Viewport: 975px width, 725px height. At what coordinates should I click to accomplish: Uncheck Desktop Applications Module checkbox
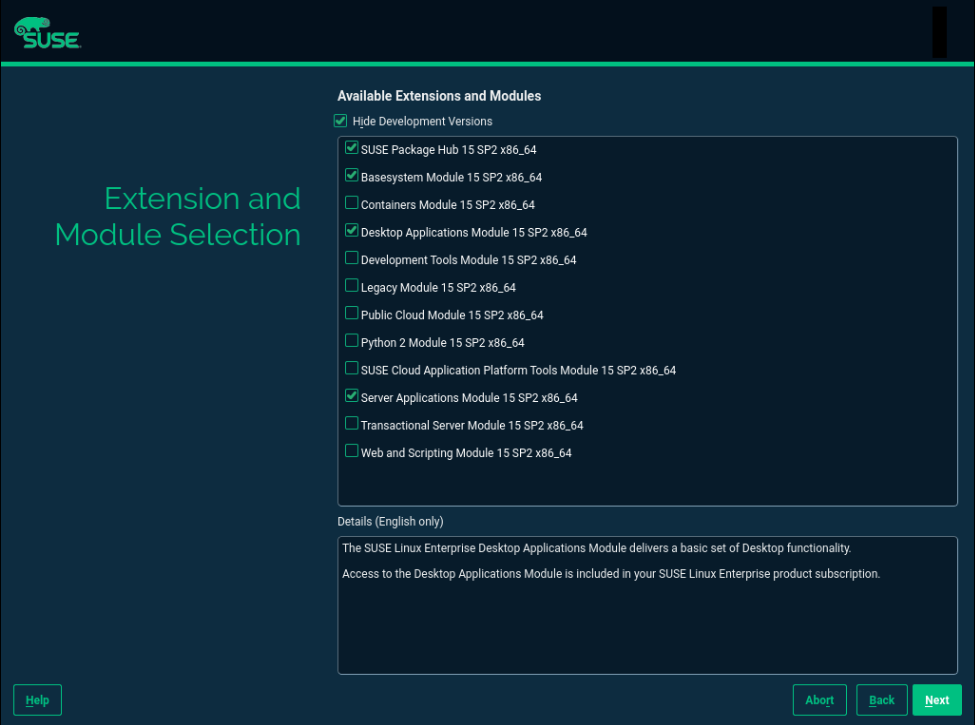(352, 231)
